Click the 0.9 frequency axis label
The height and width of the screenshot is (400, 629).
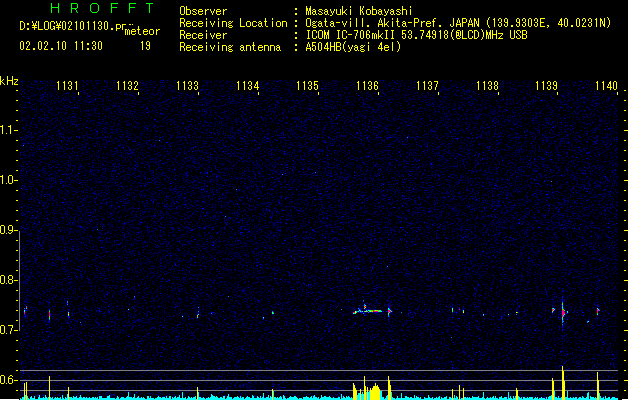point(8,230)
